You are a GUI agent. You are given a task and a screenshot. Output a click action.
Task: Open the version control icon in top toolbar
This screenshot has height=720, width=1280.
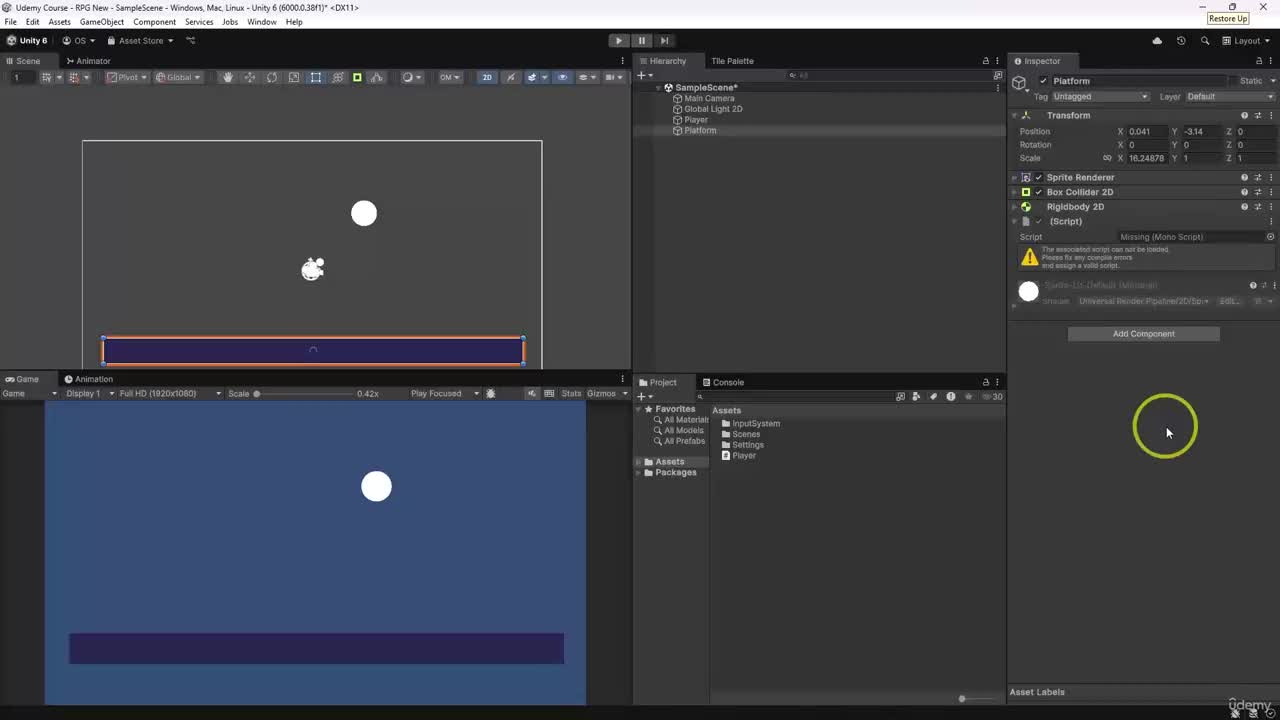[x=190, y=41]
